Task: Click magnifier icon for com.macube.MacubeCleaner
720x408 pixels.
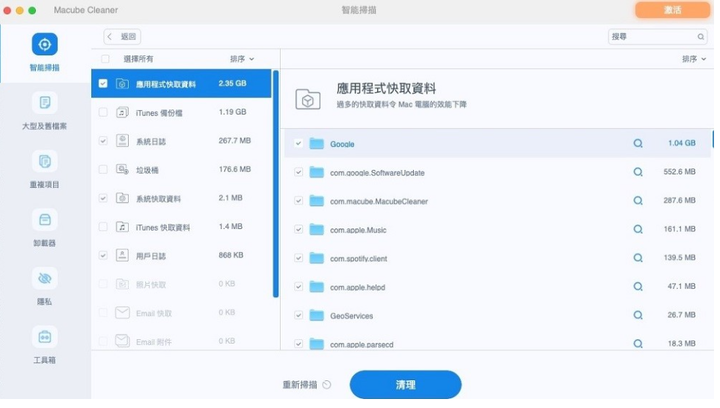Action: pyautogui.click(x=638, y=201)
